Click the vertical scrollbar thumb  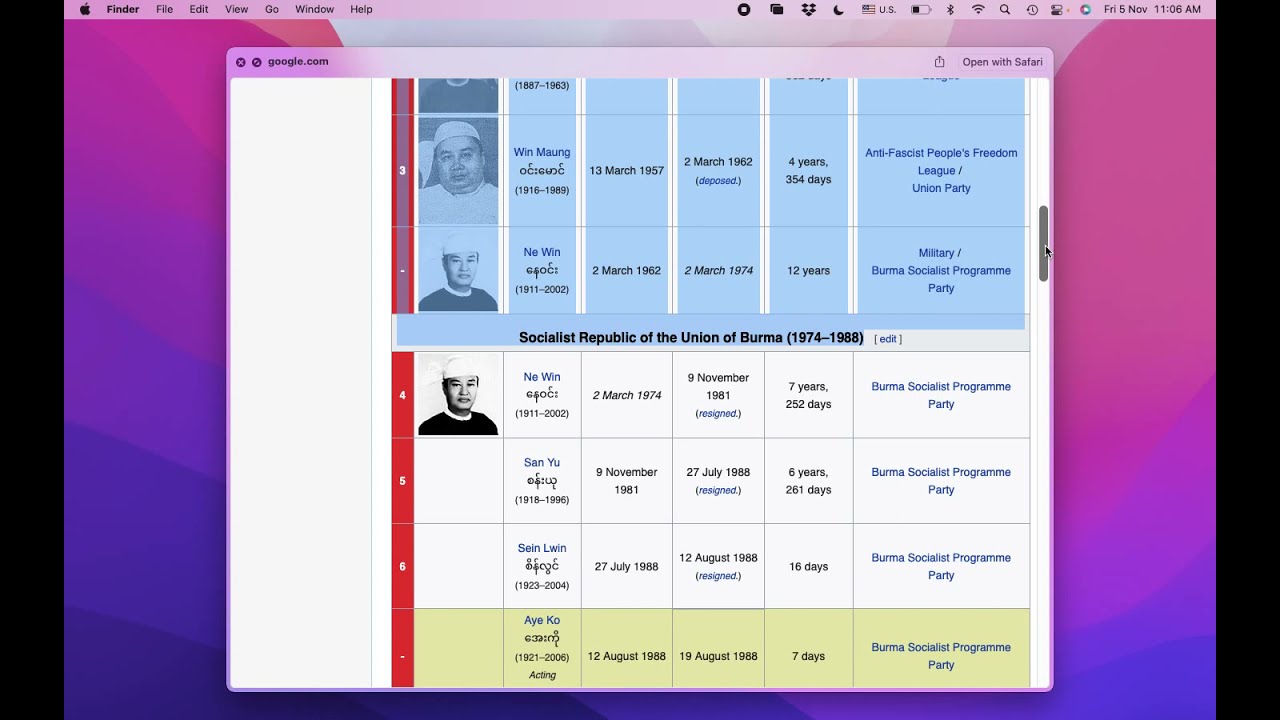point(1043,243)
